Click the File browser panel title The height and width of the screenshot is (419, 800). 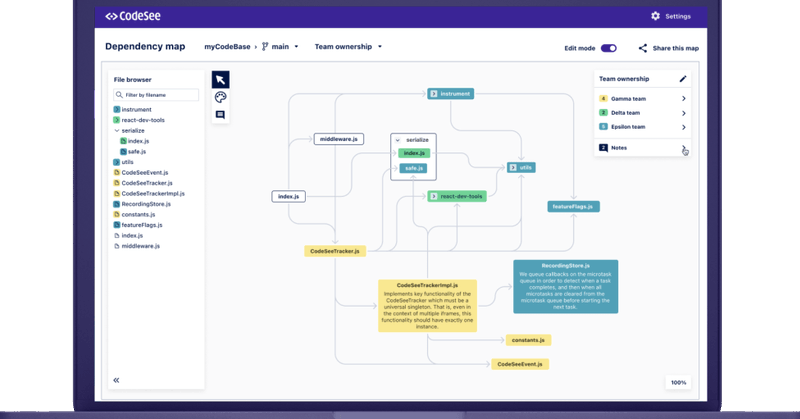[133, 80]
